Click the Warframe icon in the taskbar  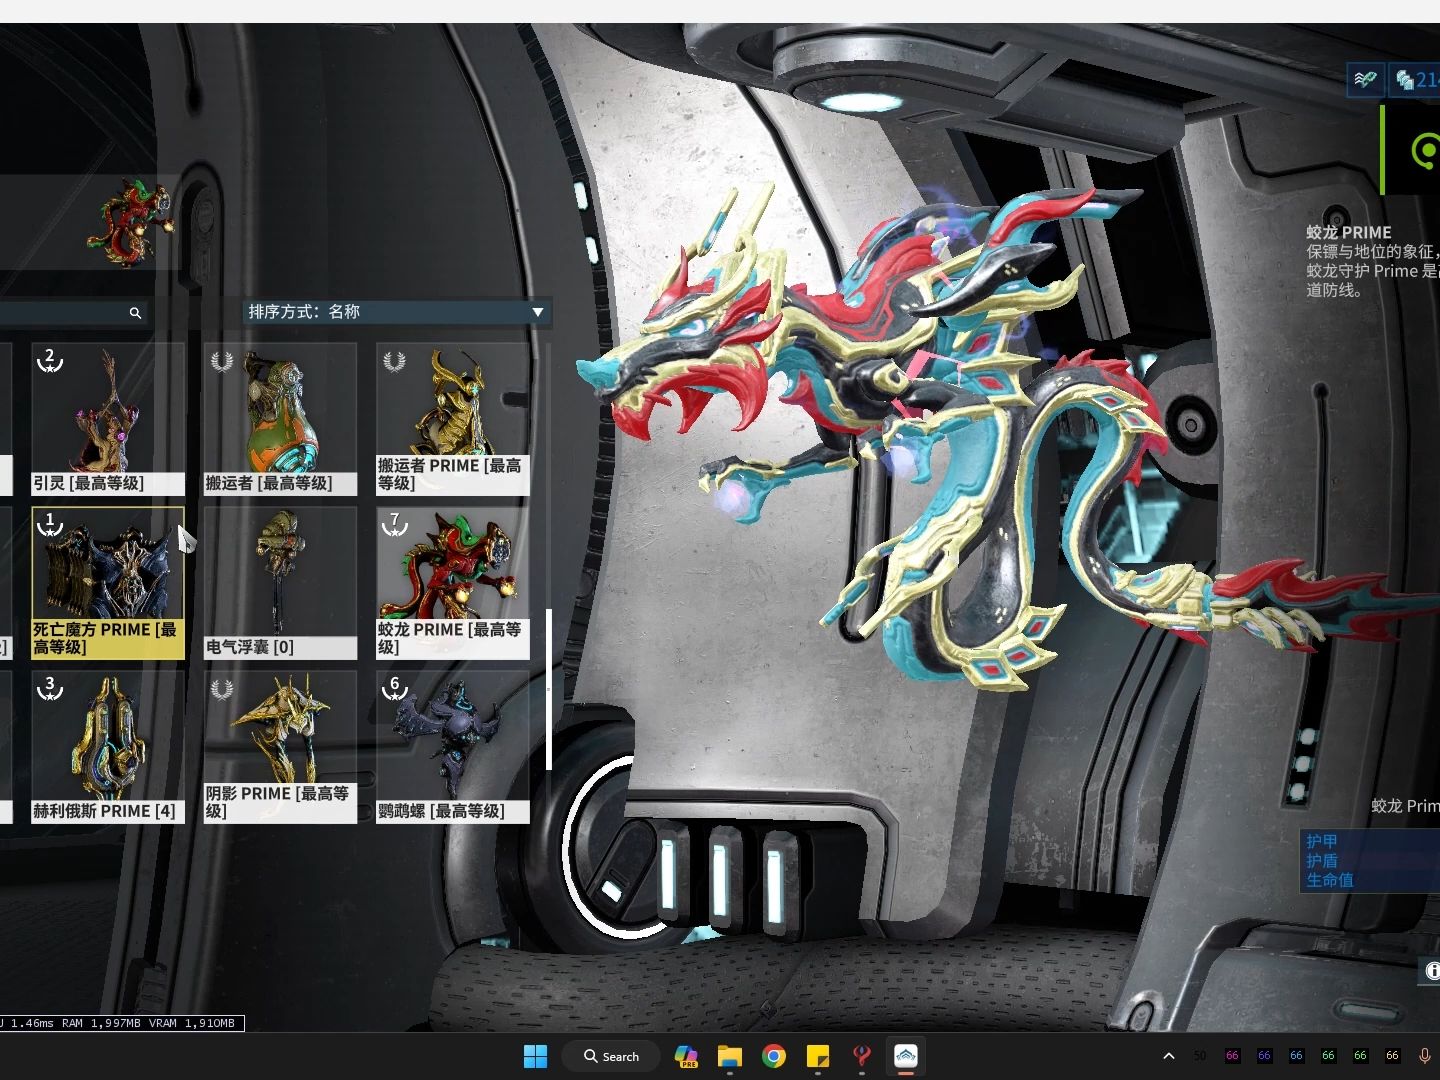coord(905,1056)
